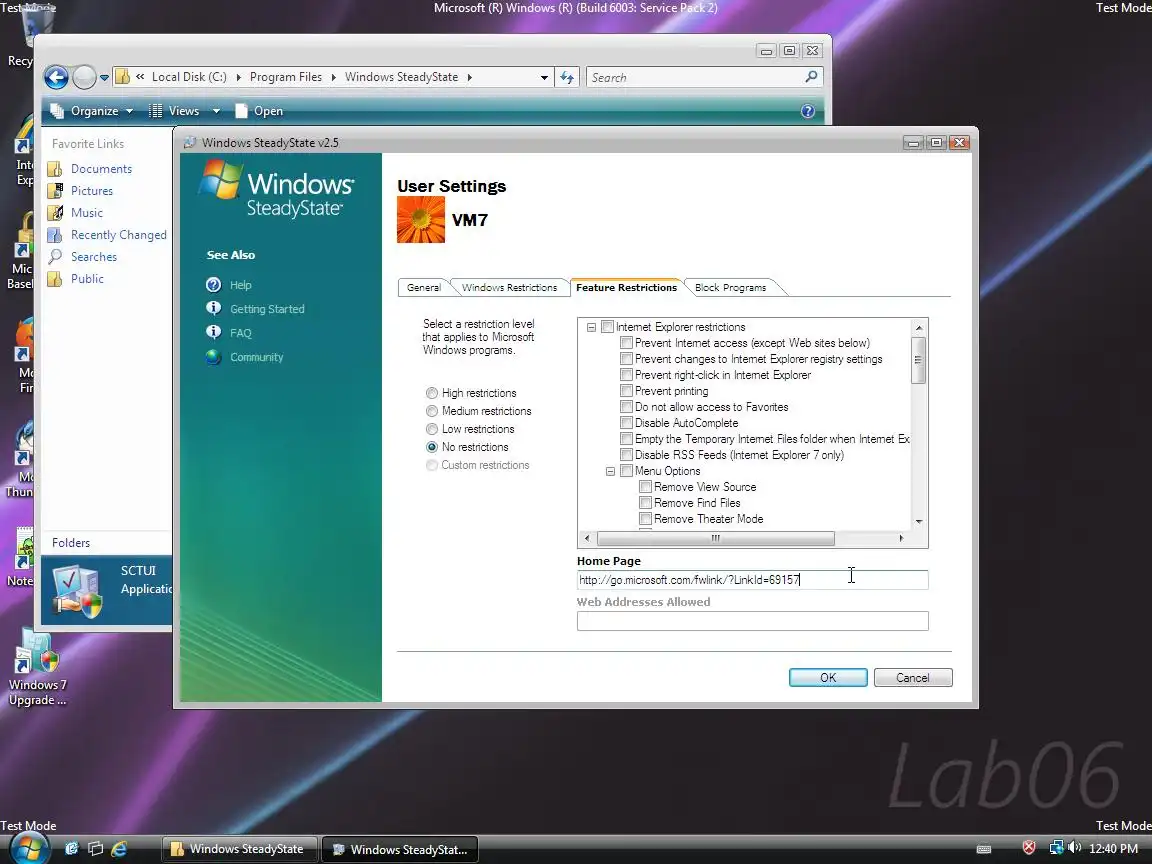Check Internet Explorer restrictions checkbox

click(608, 327)
